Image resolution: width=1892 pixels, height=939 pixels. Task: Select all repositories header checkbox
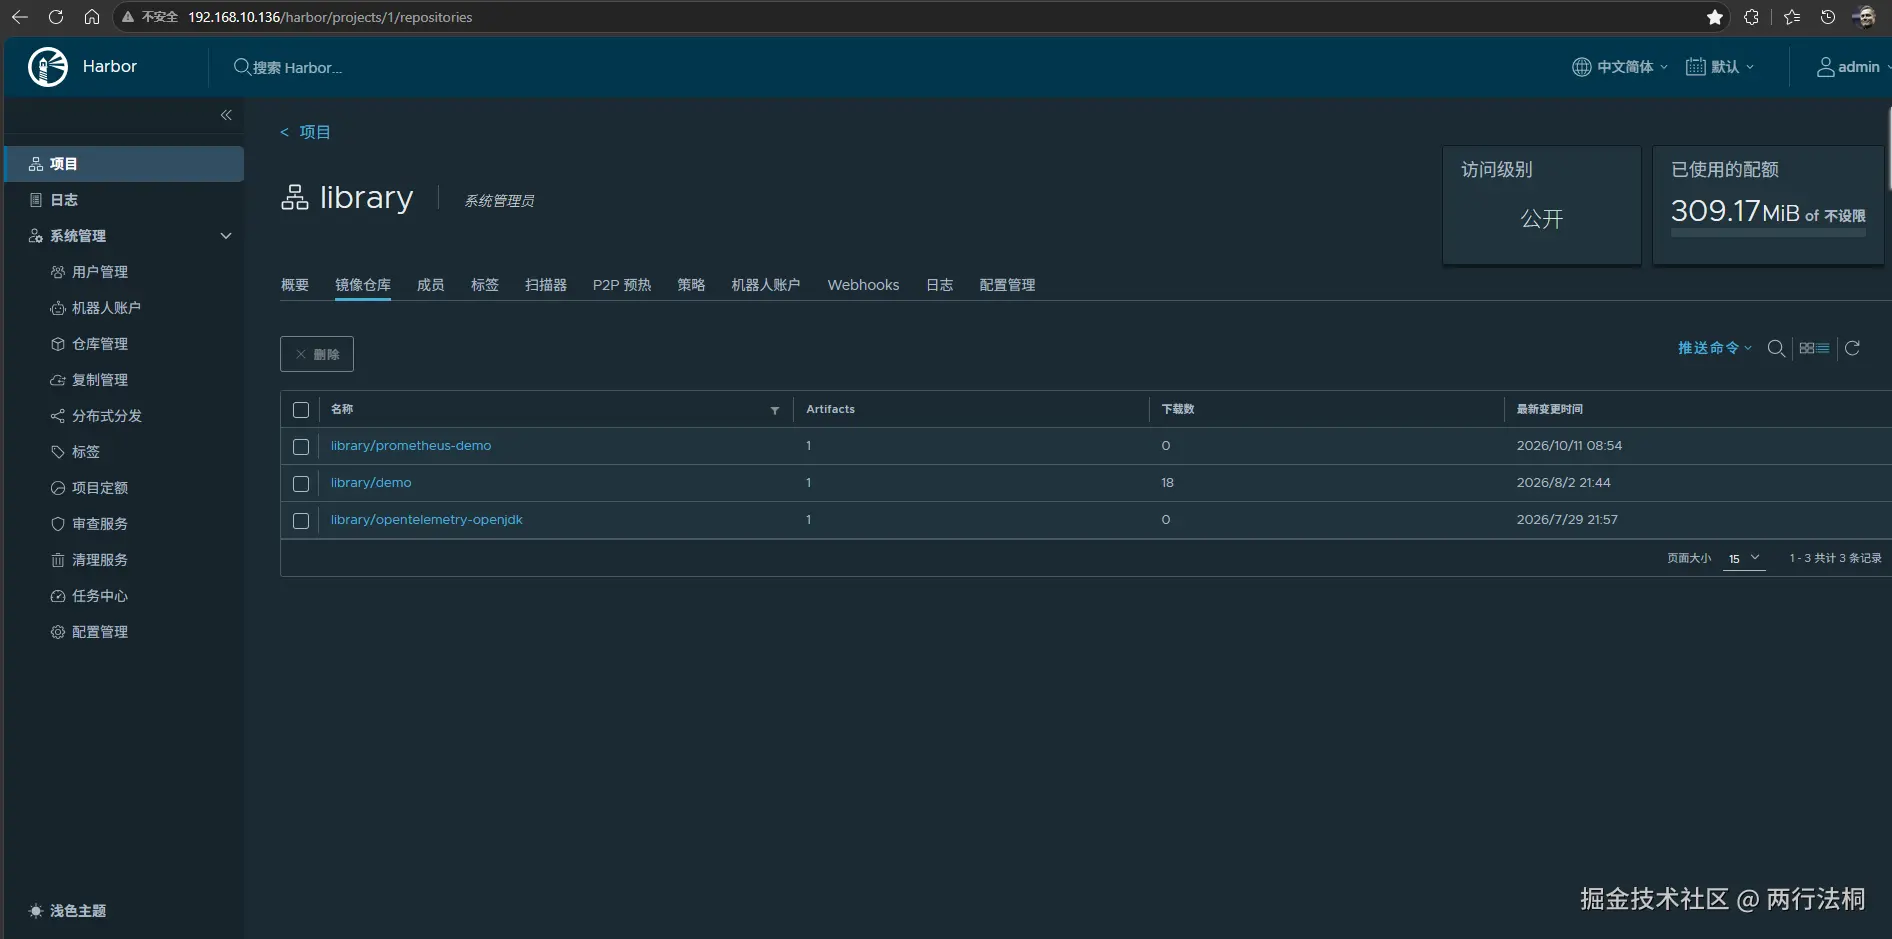click(x=301, y=410)
